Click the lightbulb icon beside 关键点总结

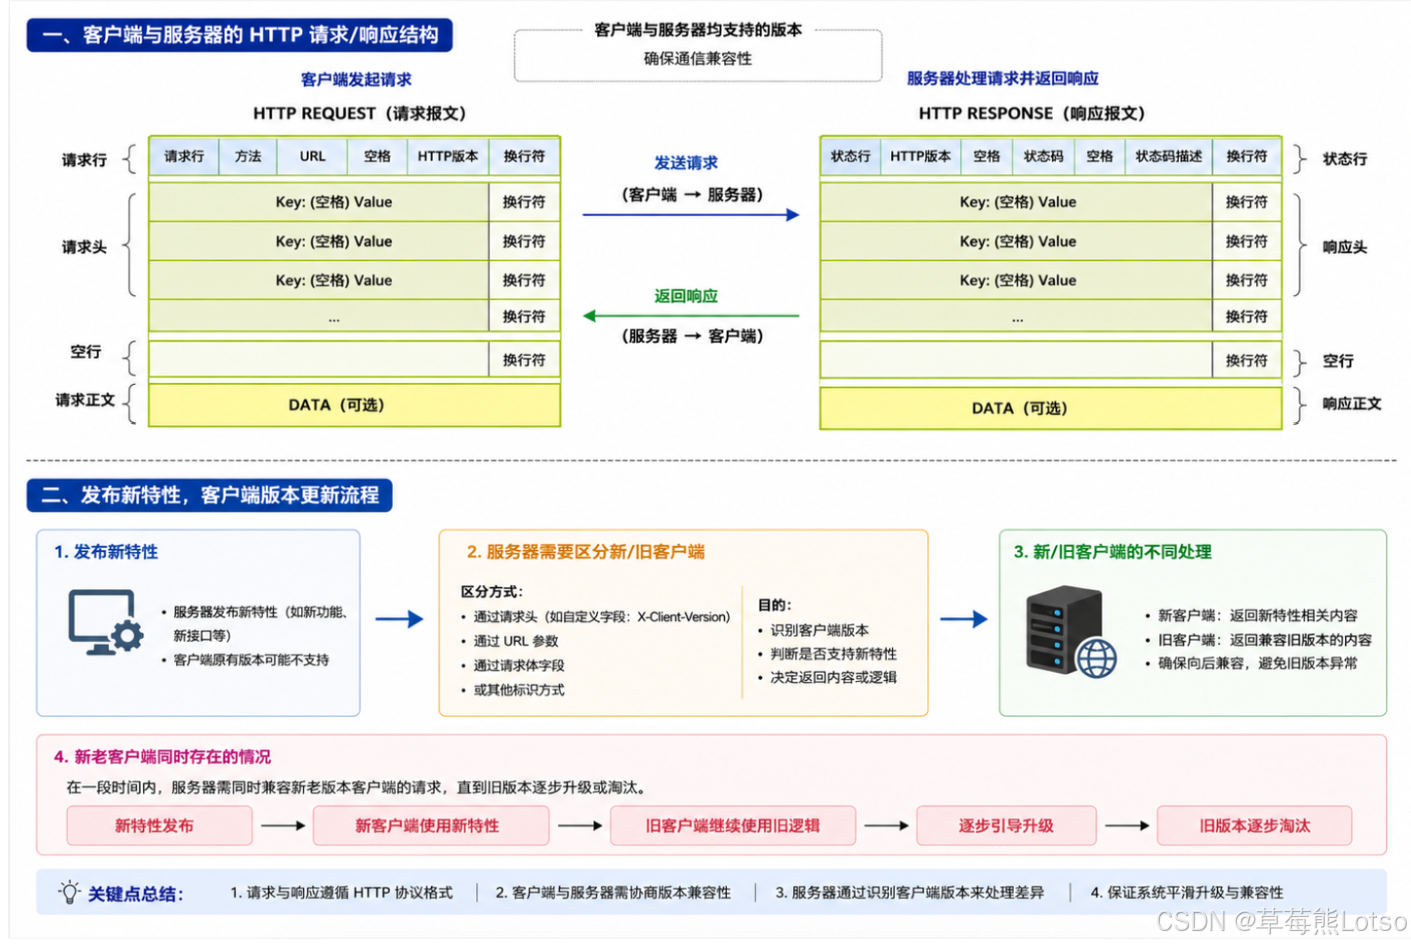point(69,892)
